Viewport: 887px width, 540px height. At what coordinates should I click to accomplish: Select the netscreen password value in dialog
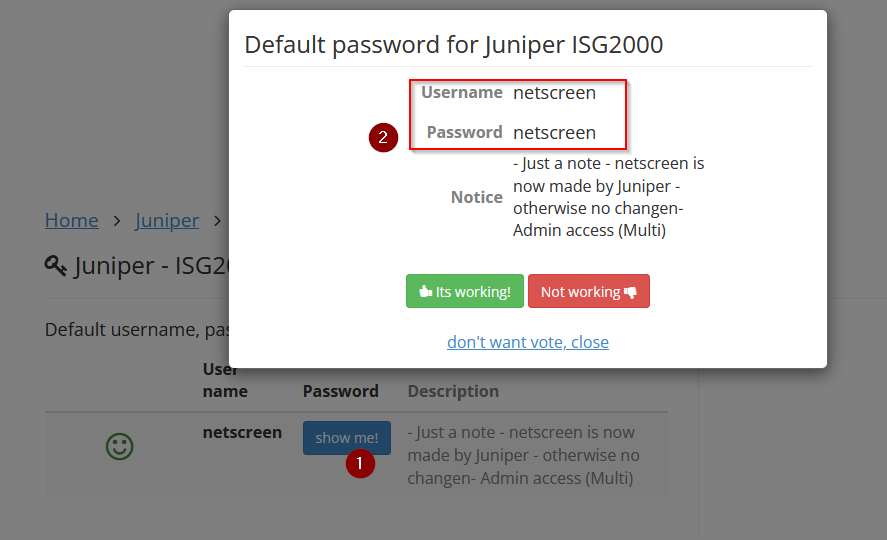point(554,132)
